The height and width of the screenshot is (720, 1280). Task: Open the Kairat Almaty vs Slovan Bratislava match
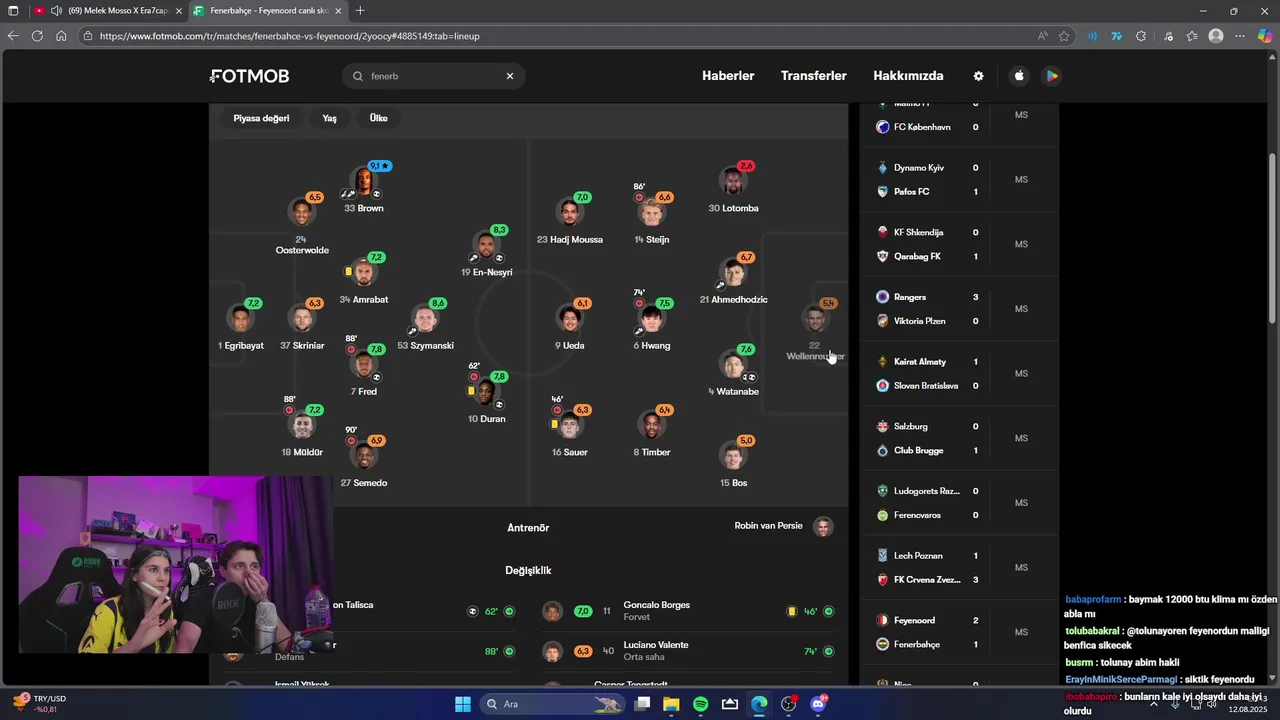(958, 374)
